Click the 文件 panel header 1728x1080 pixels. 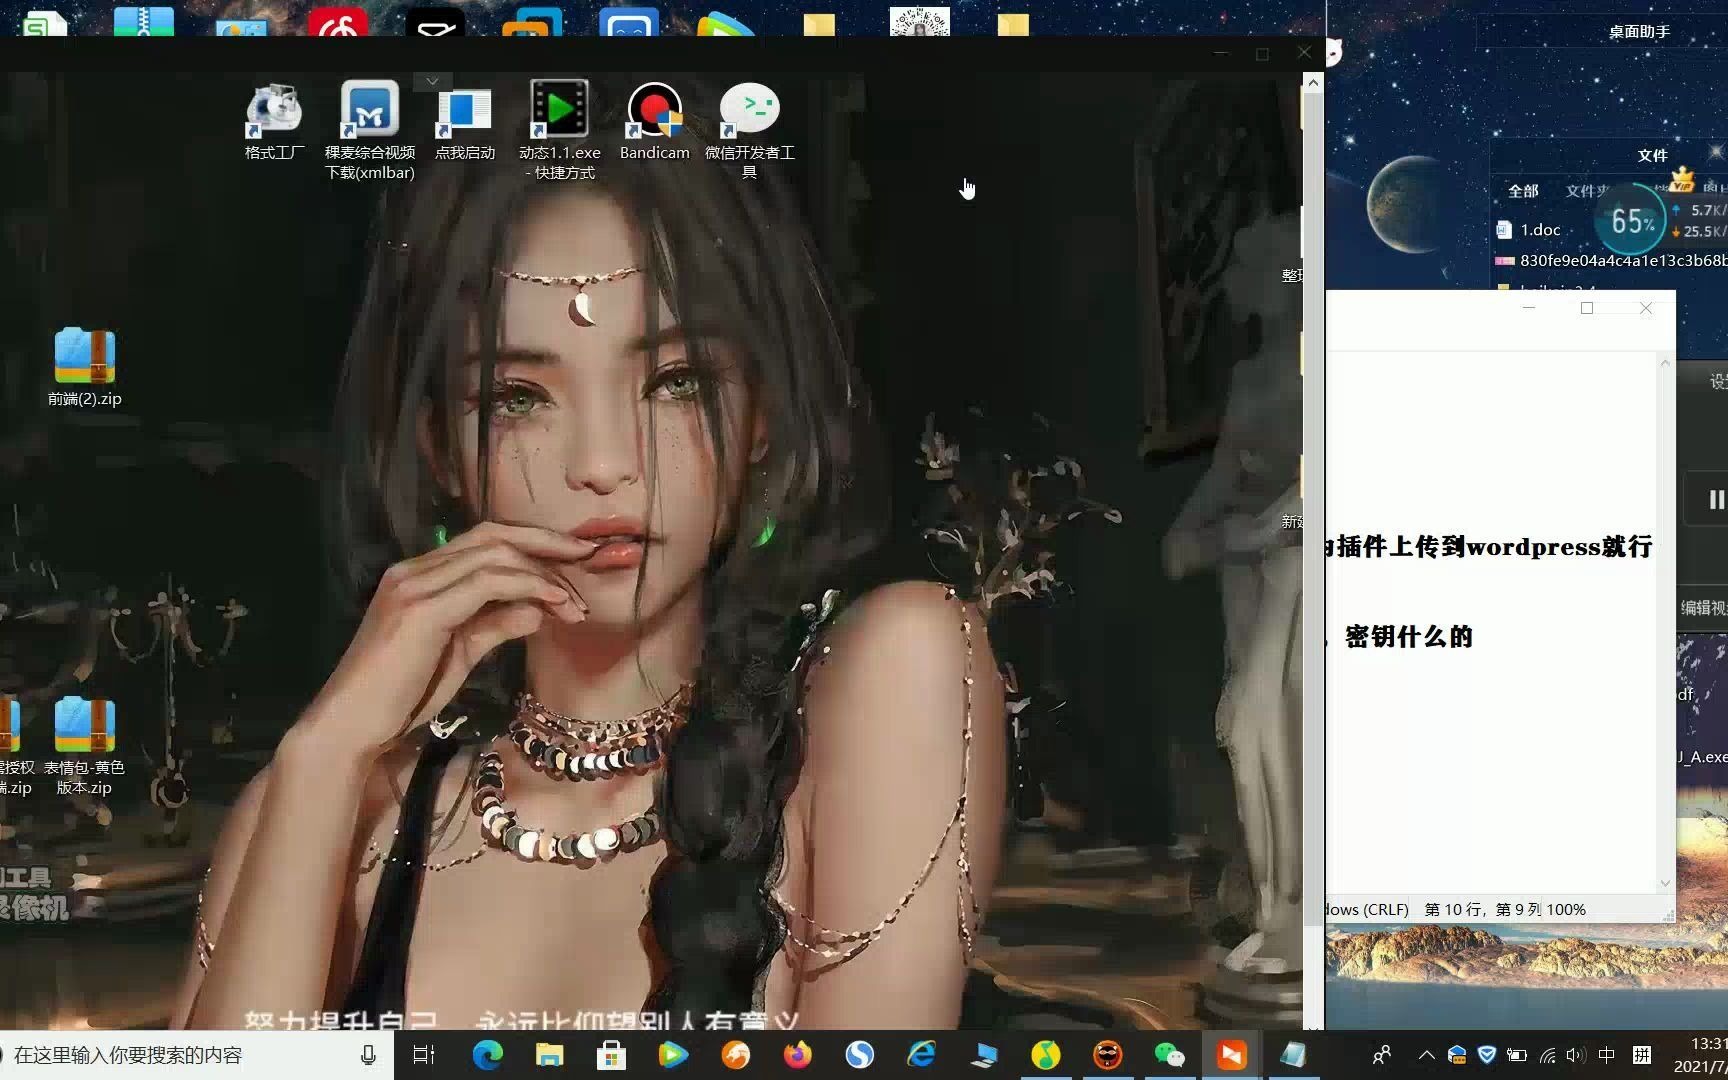pyautogui.click(x=1652, y=155)
